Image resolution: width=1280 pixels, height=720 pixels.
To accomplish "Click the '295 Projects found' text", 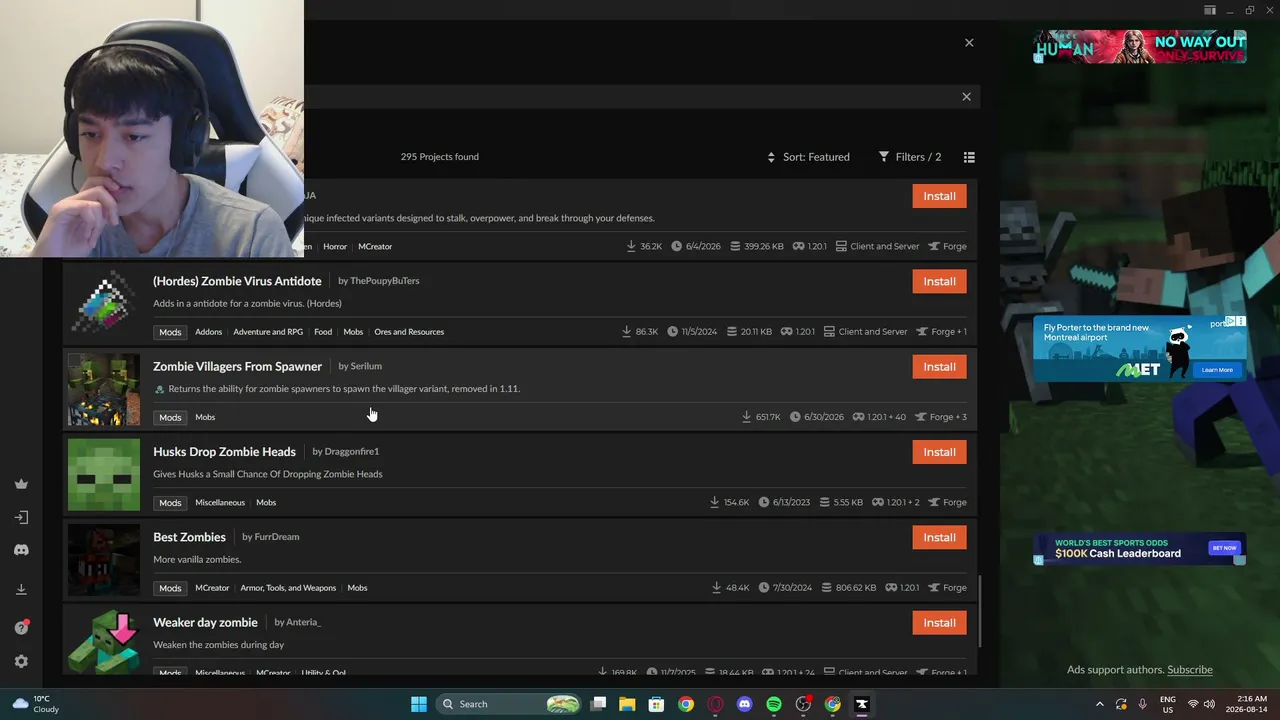I will coord(440,157).
